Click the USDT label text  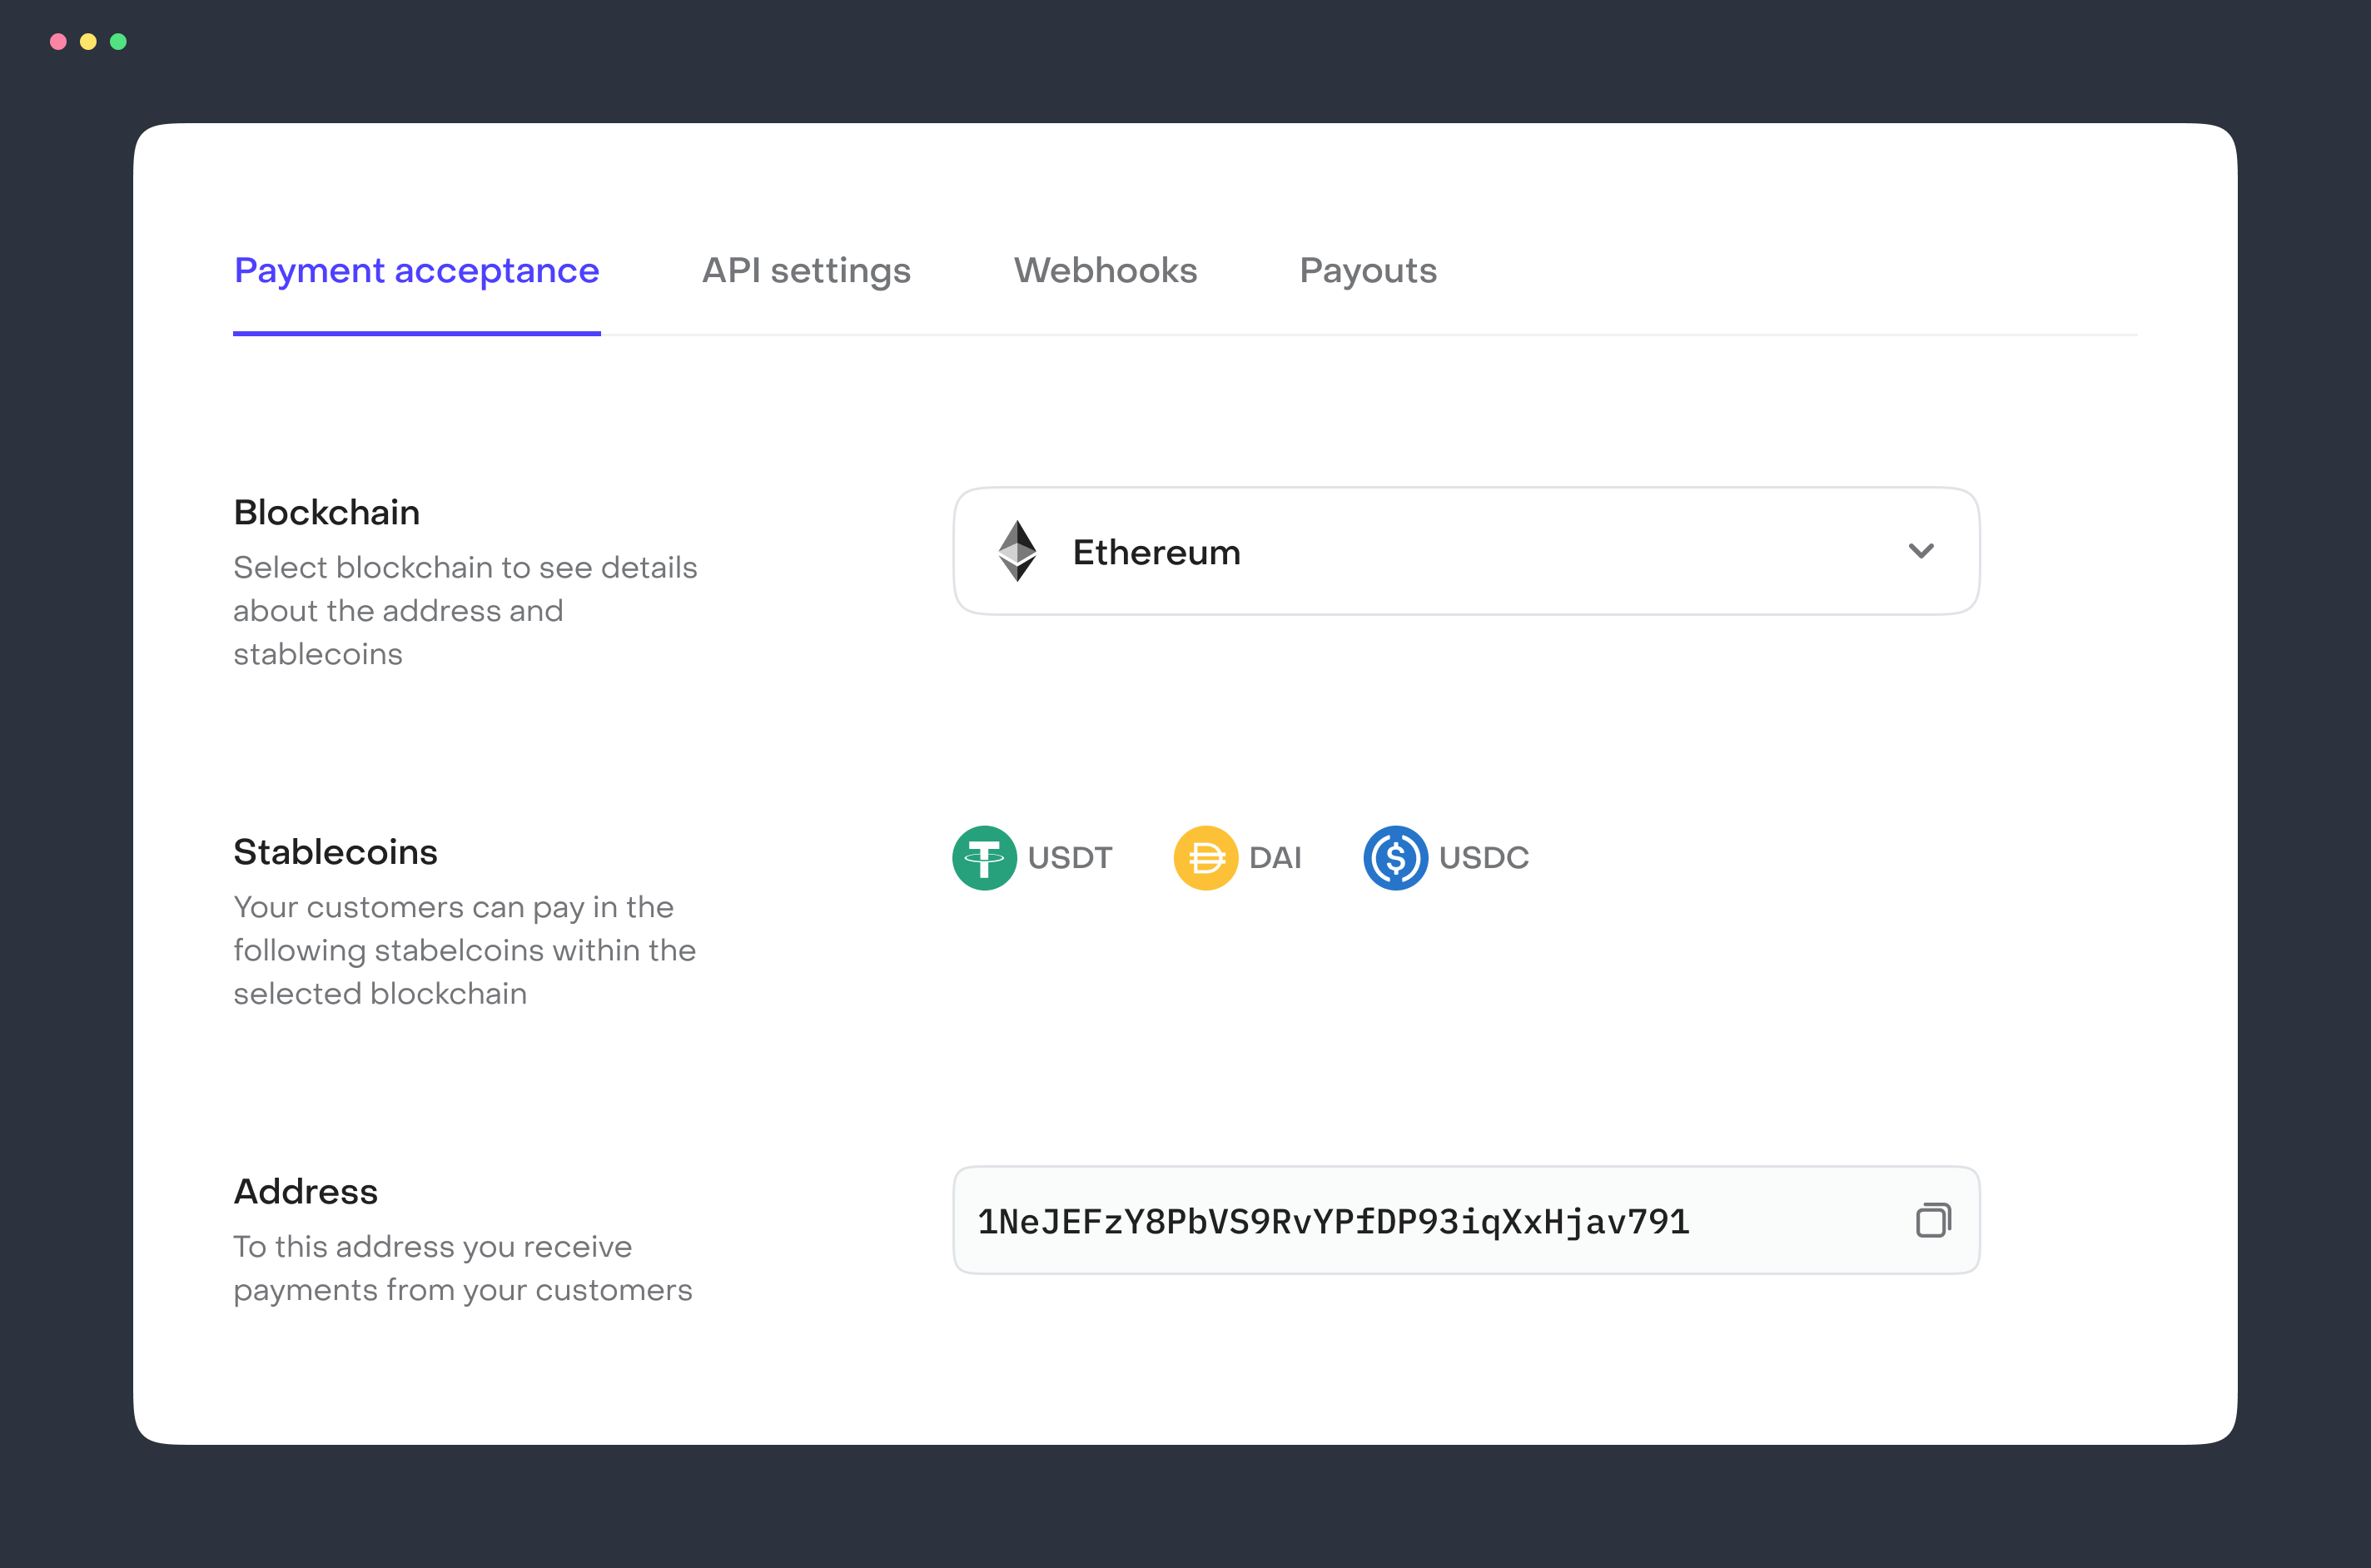(x=1069, y=857)
